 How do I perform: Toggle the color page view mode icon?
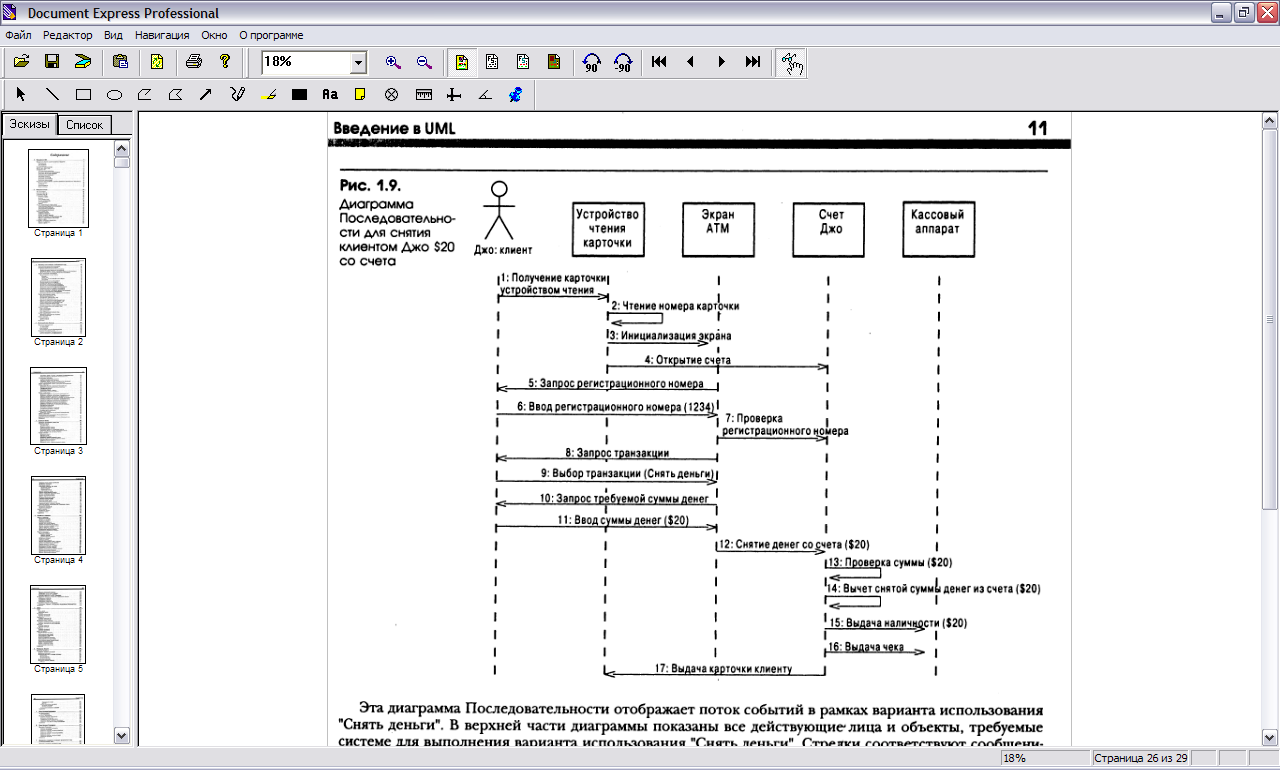[461, 62]
